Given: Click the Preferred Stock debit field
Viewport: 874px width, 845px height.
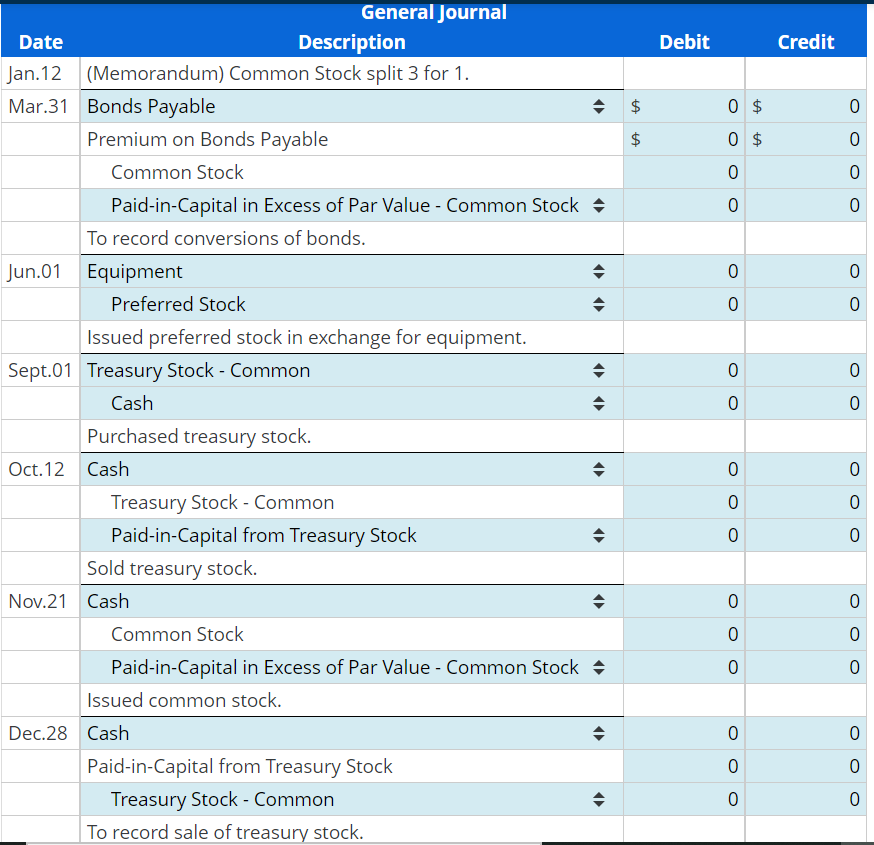Looking at the screenshot, I should click(x=684, y=304).
